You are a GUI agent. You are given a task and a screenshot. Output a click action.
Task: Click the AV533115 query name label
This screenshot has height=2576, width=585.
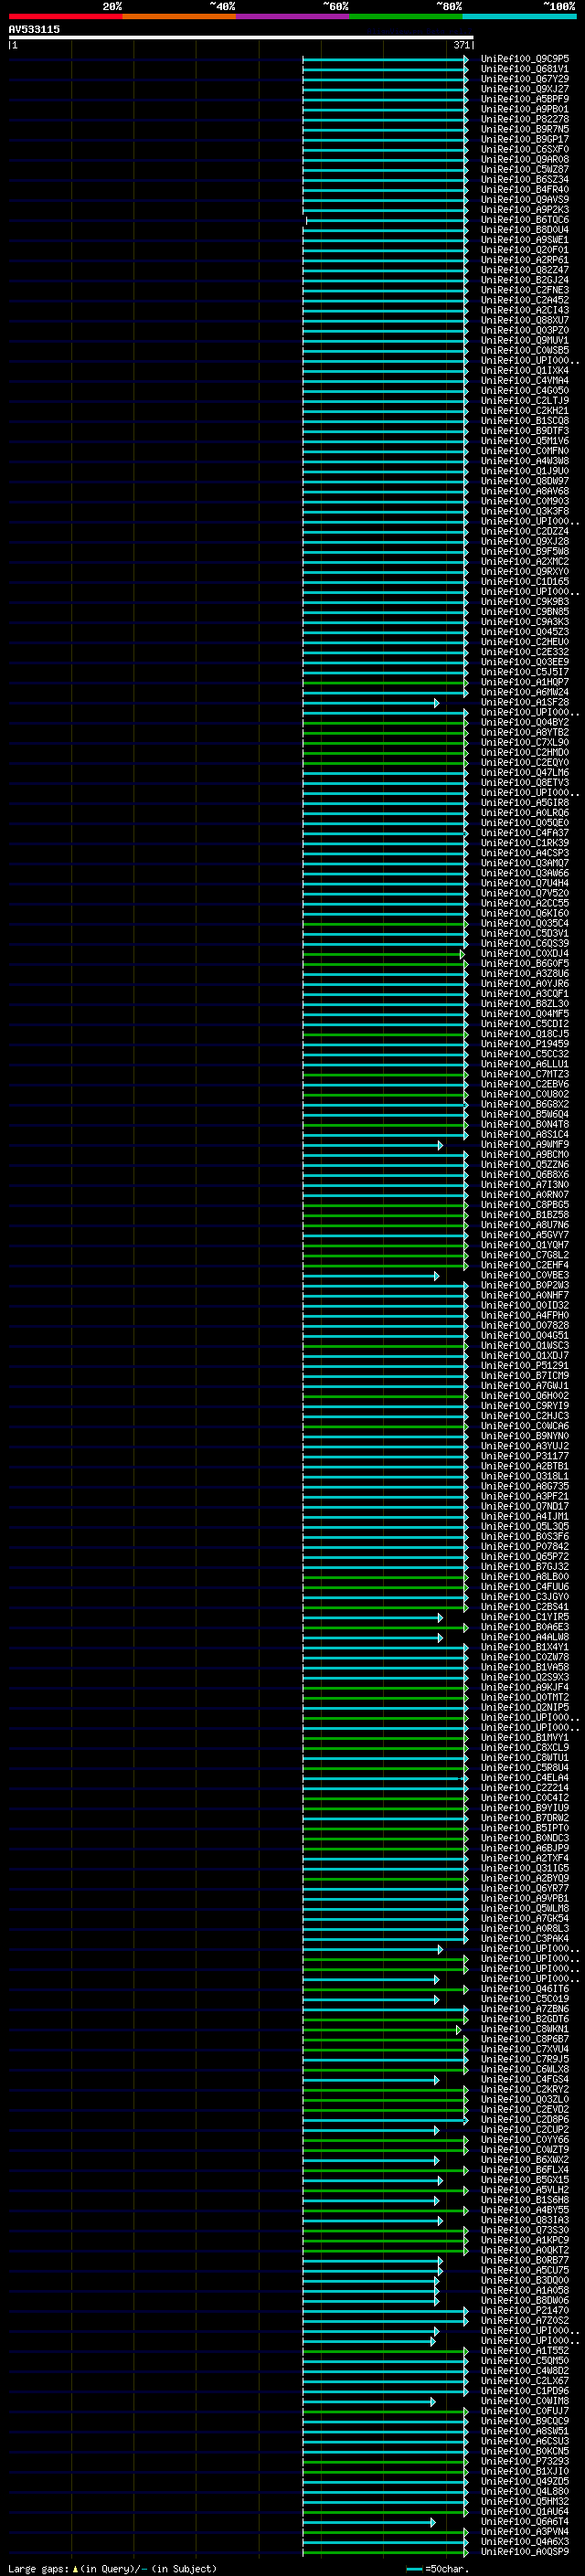34,29
